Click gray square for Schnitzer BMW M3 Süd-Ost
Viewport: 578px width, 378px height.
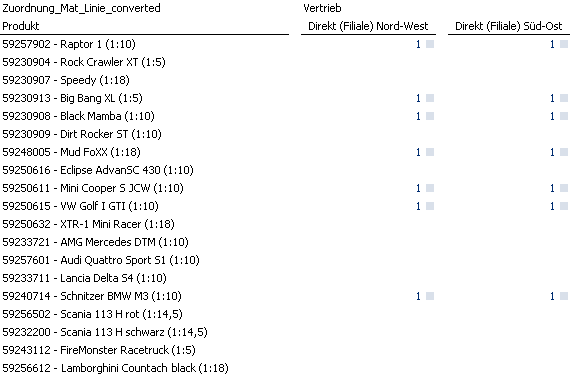(564, 296)
